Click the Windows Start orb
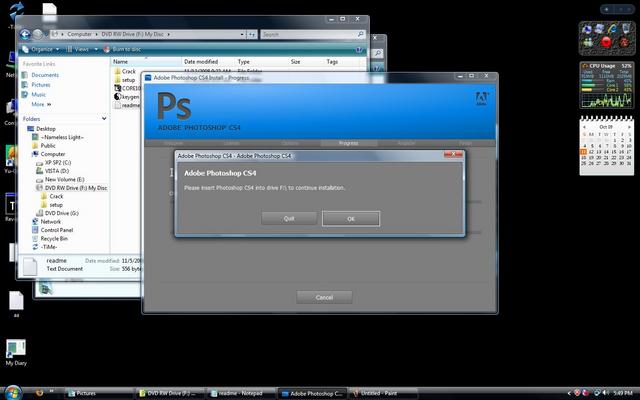The image size is (640, 400). tap(12, 393)
